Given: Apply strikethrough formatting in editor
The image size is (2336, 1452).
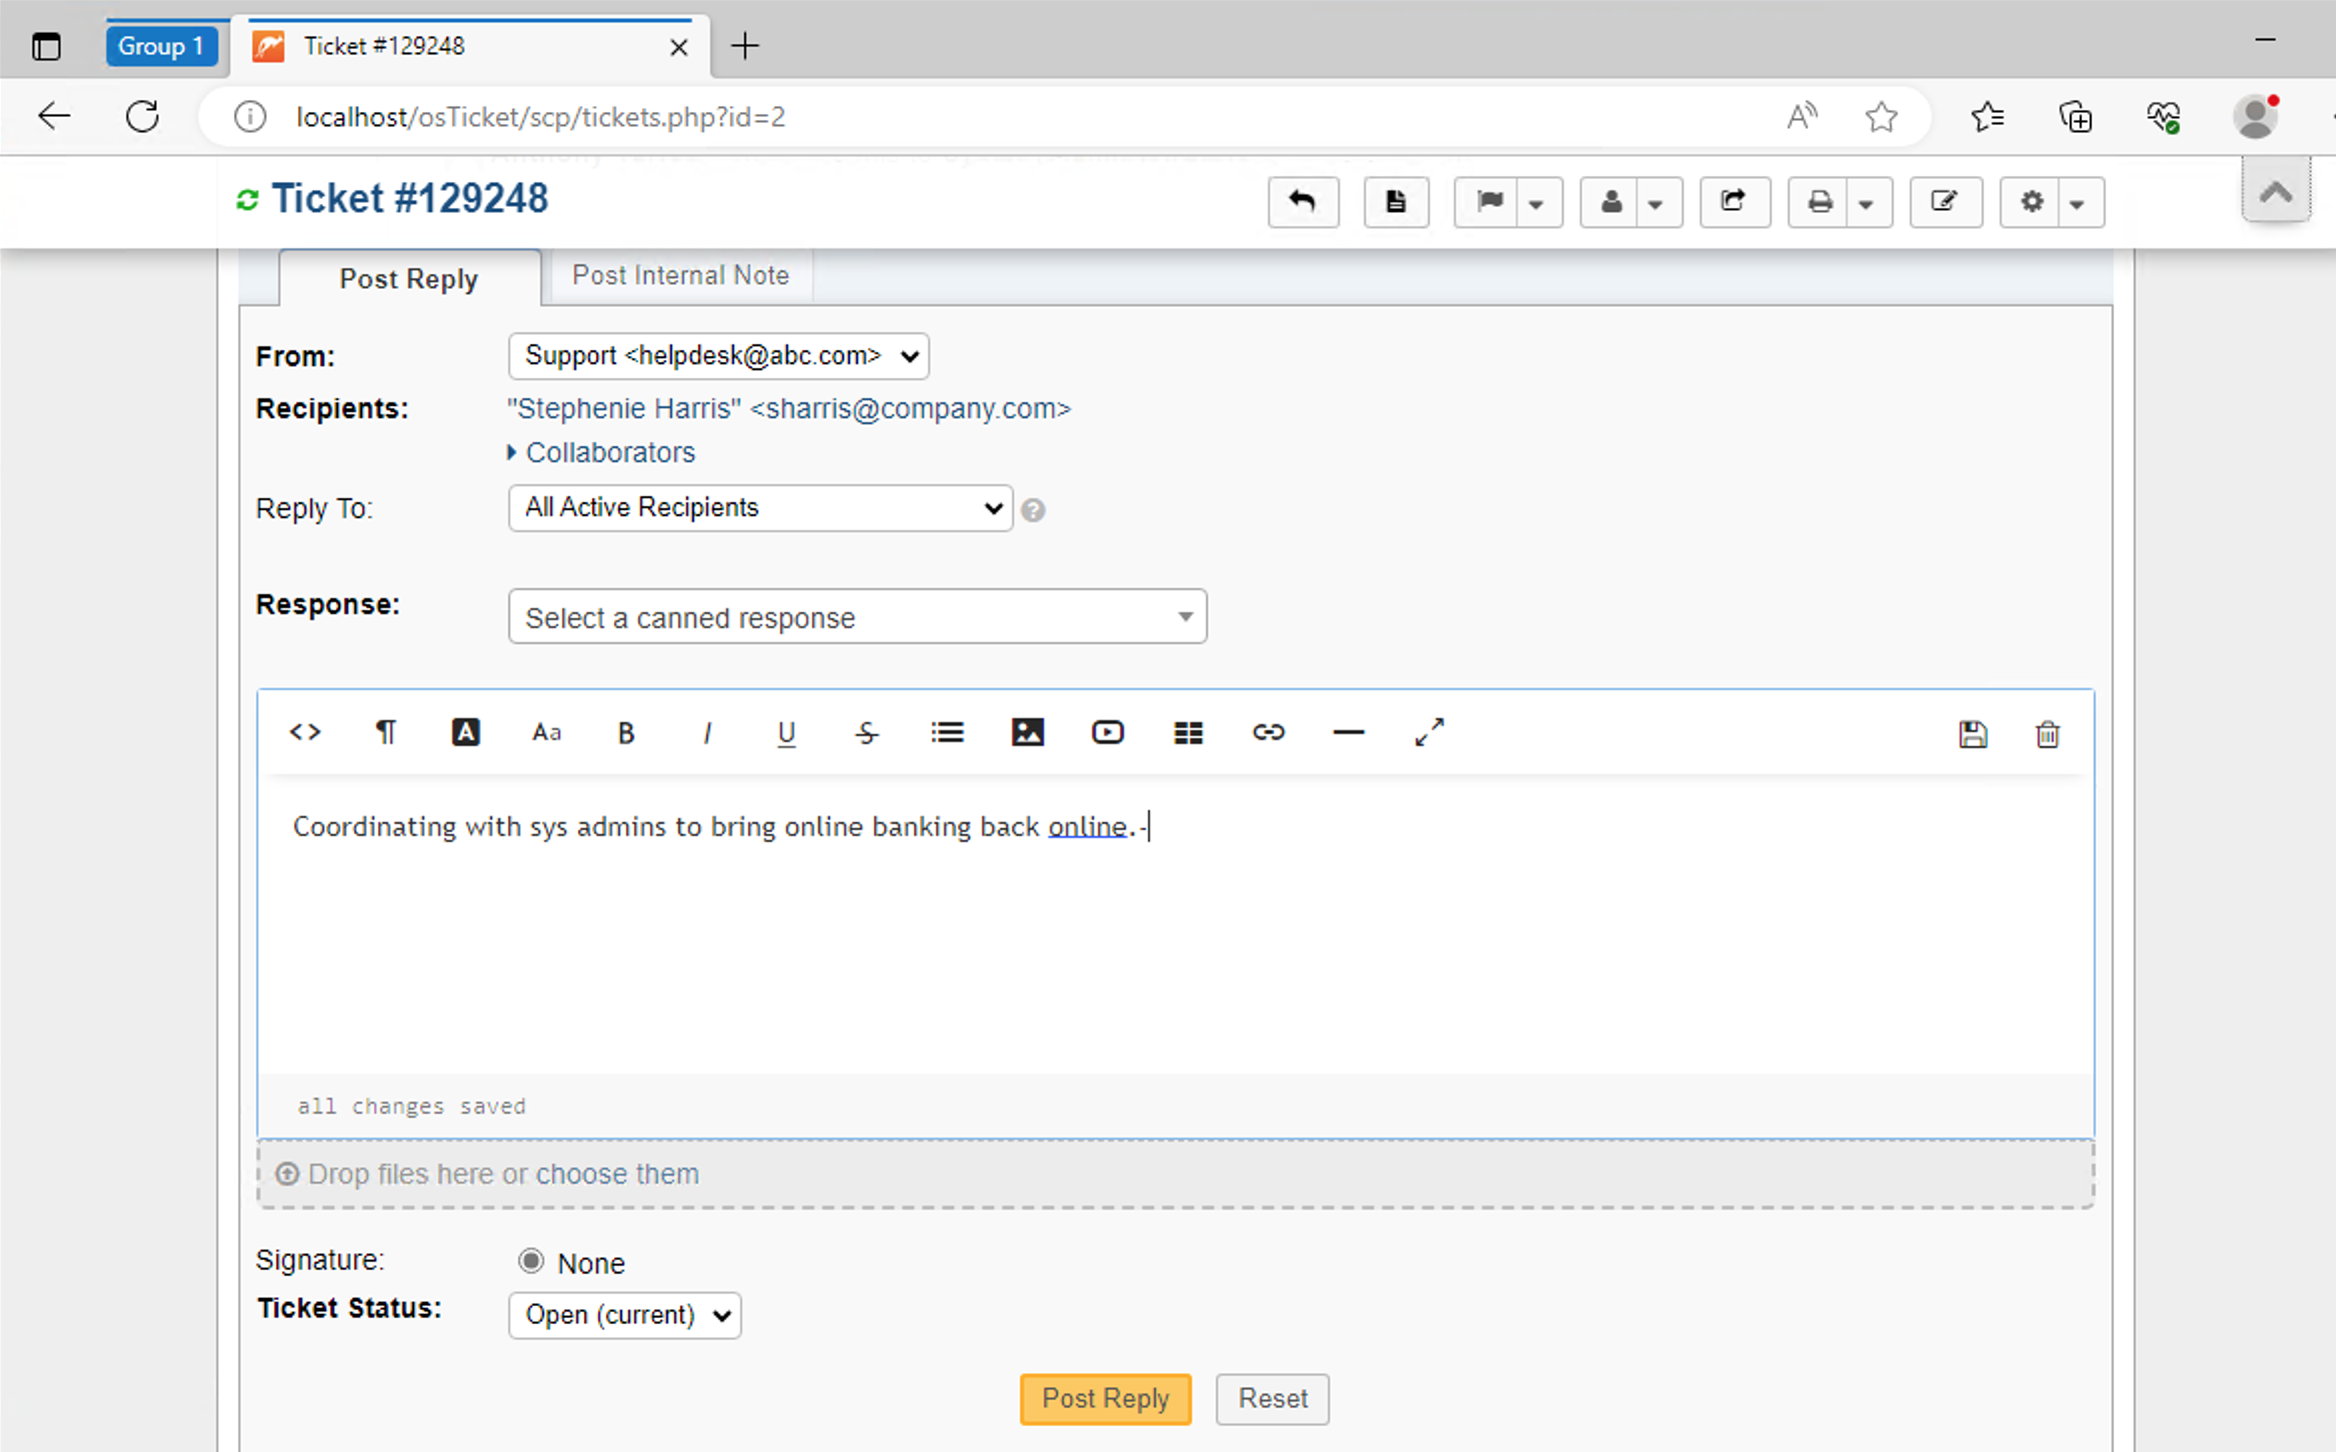Looking at the screenshot, I should (866, 733).
